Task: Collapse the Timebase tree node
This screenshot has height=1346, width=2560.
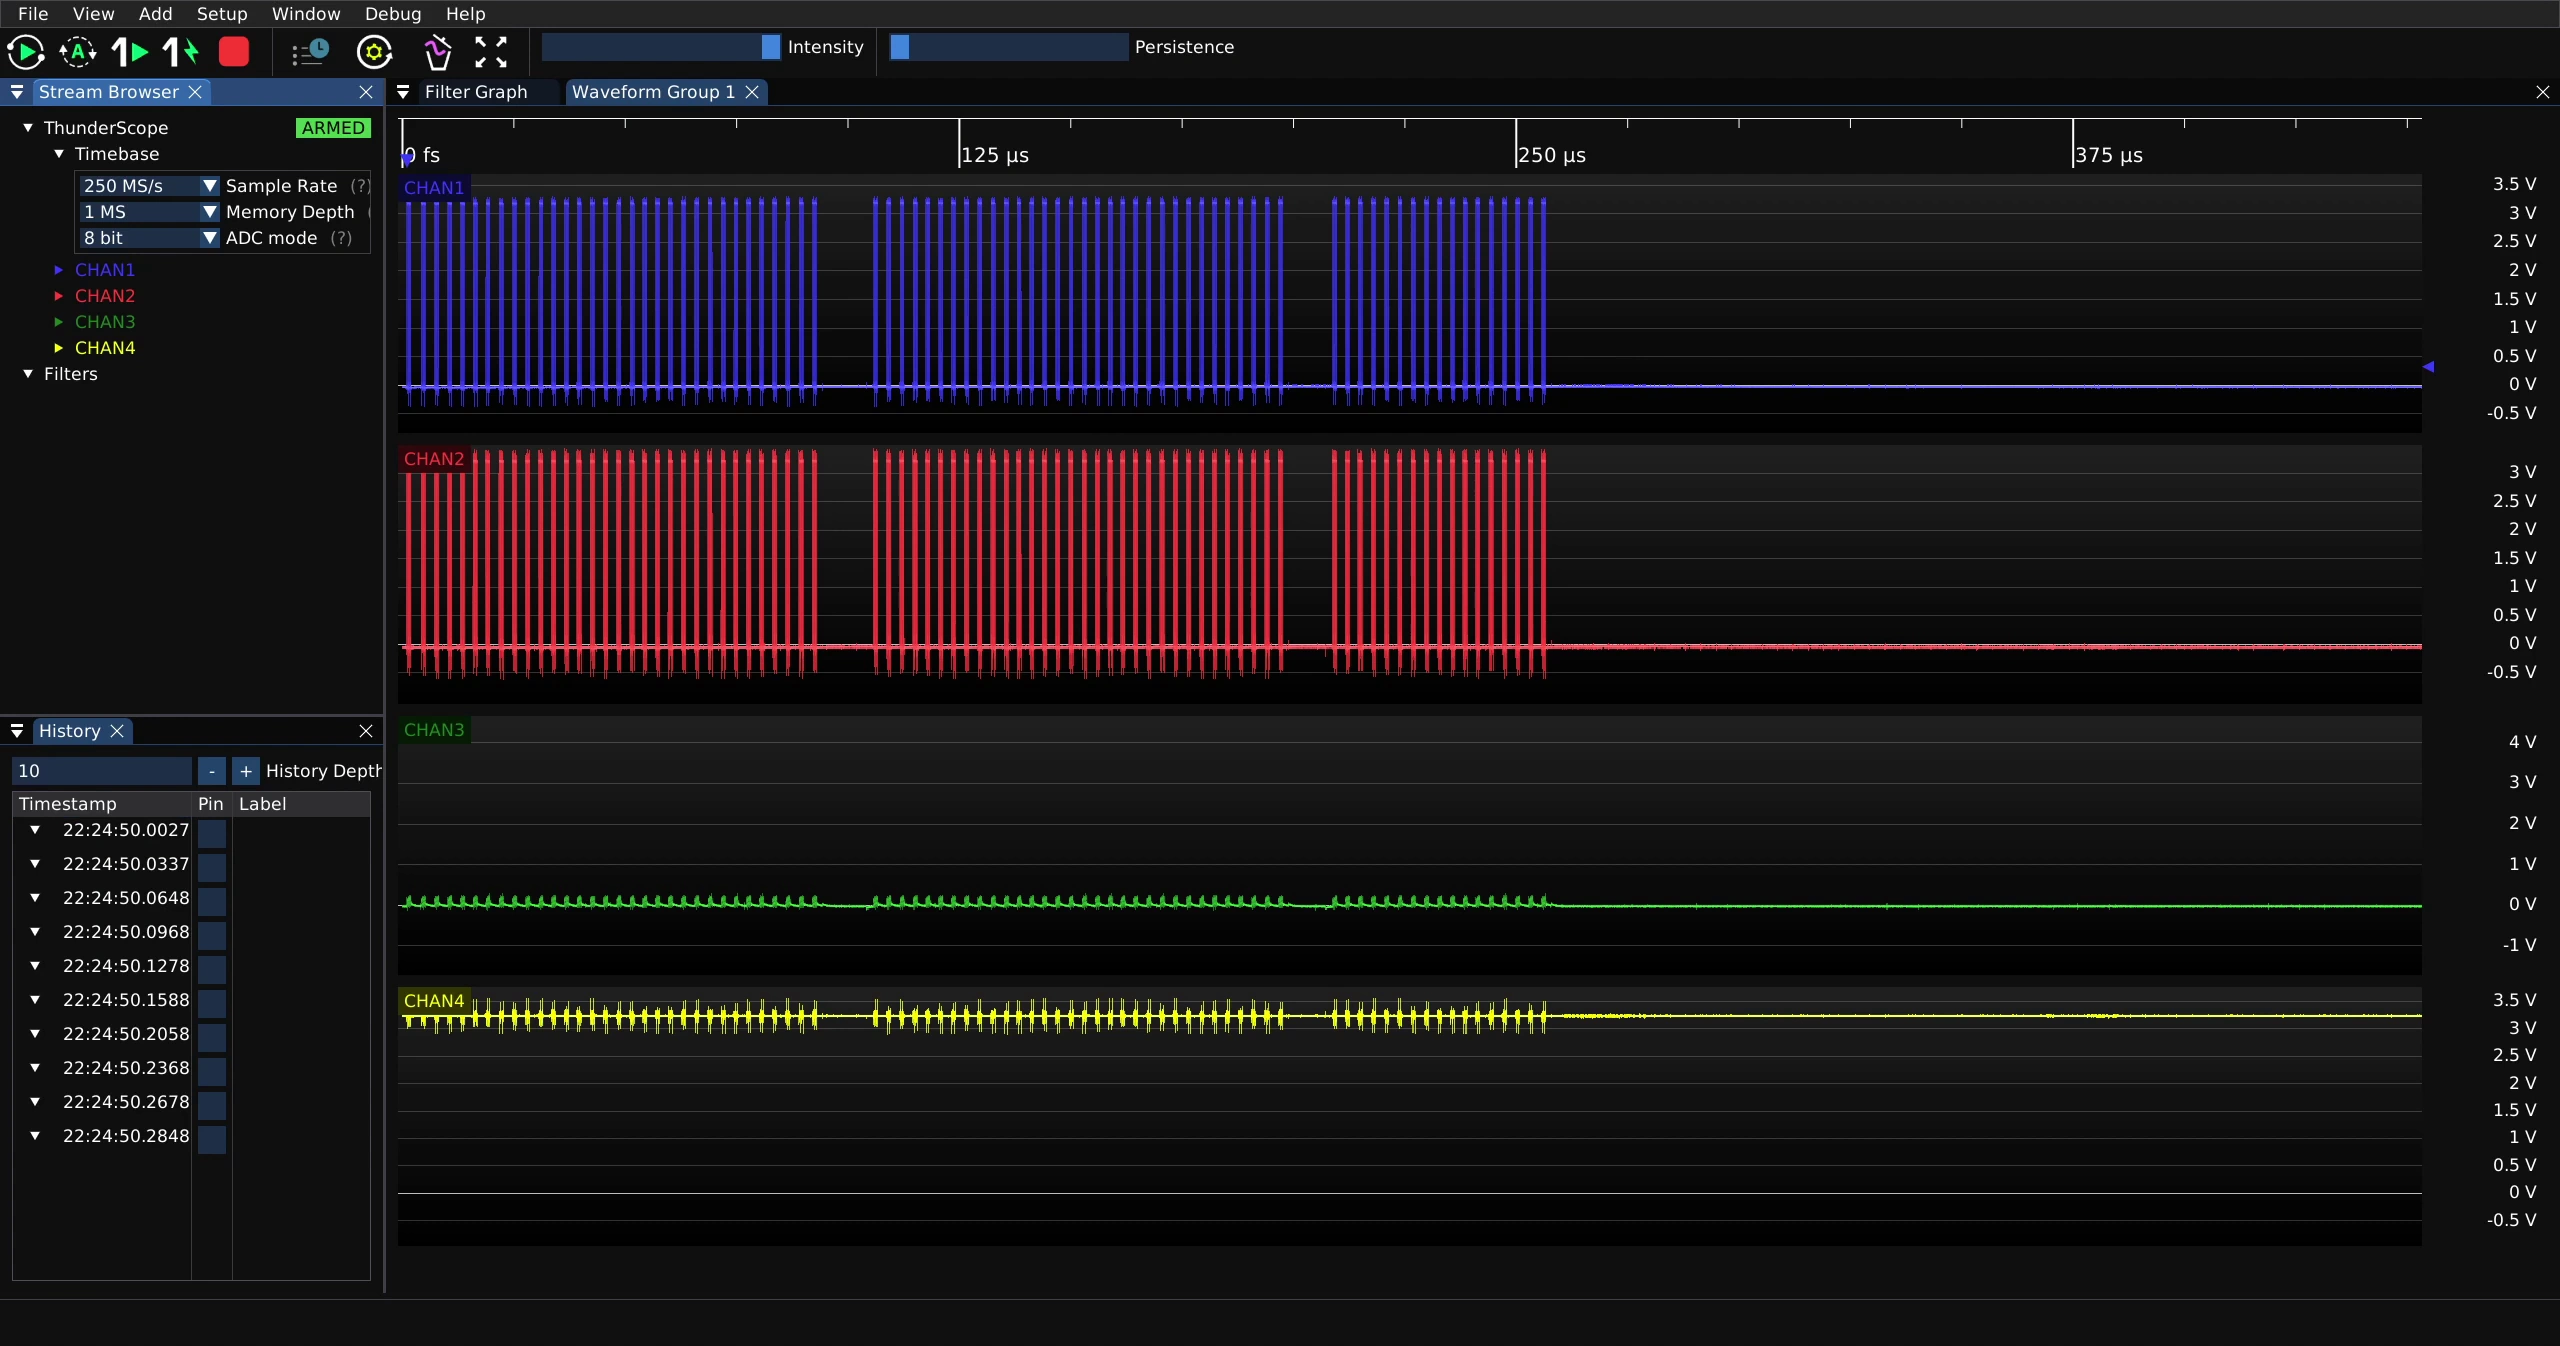Action: pyautogui.click(x=59, y=154)
